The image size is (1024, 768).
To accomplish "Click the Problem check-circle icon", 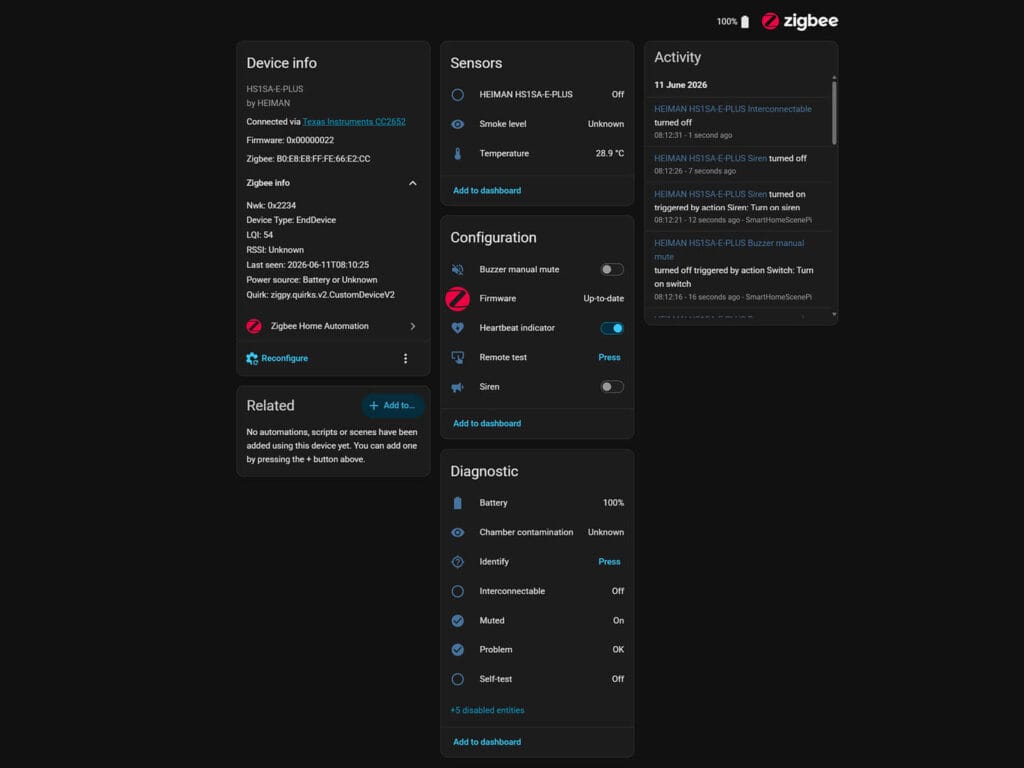I will point(458,650).
